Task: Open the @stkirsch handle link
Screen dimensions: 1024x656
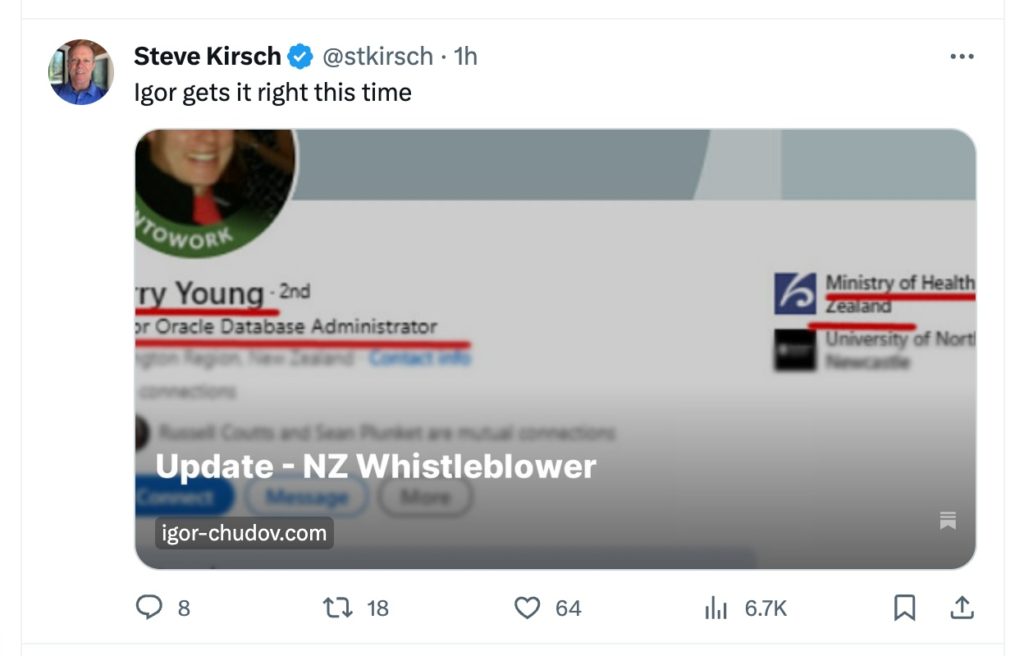Action: pos(377,57)
